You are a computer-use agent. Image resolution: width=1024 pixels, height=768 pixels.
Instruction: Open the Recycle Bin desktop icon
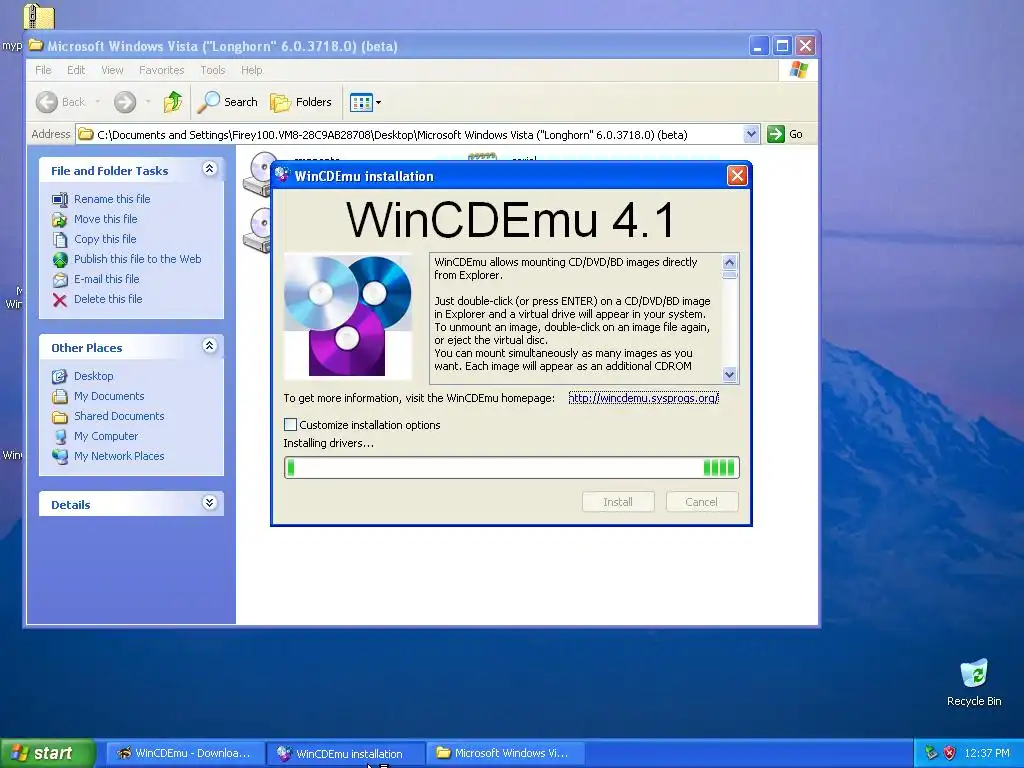click(x=974, y=682)
